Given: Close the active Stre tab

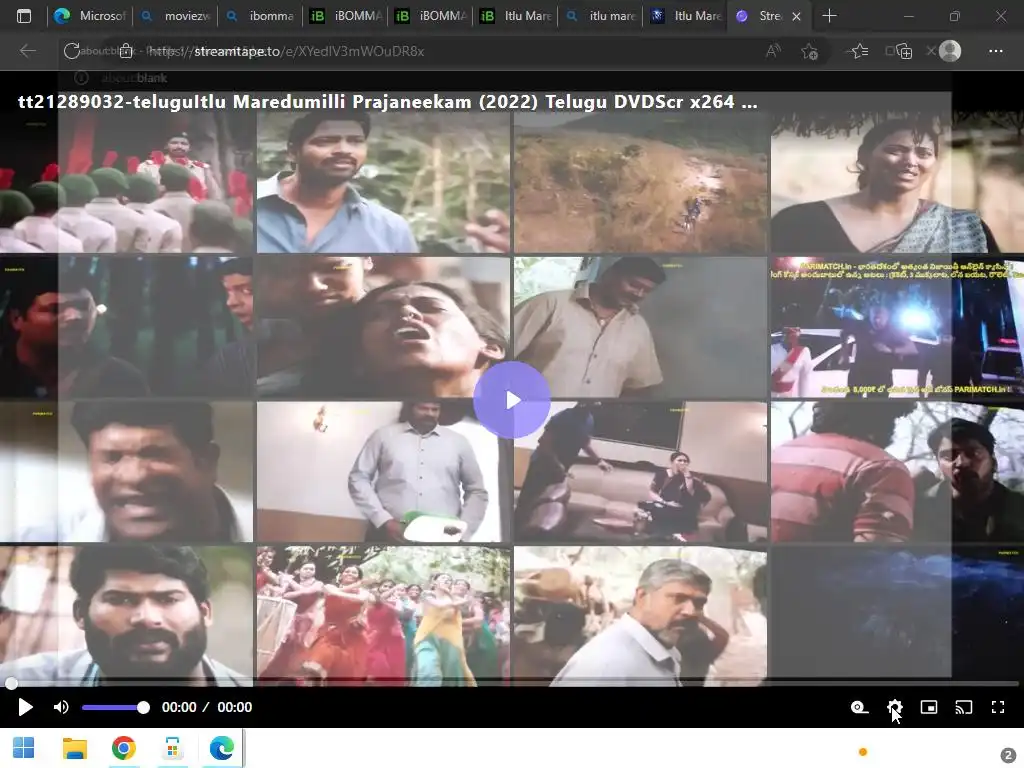Looking at the screenshot, I should tap(796, 16).
